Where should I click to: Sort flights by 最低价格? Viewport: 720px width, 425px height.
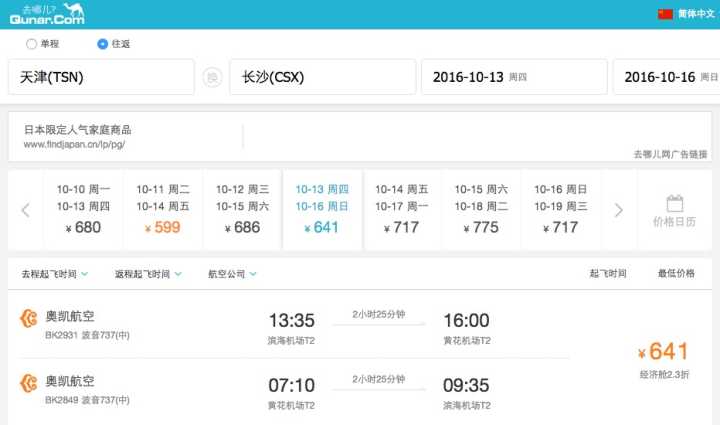(x=676, y=273)
